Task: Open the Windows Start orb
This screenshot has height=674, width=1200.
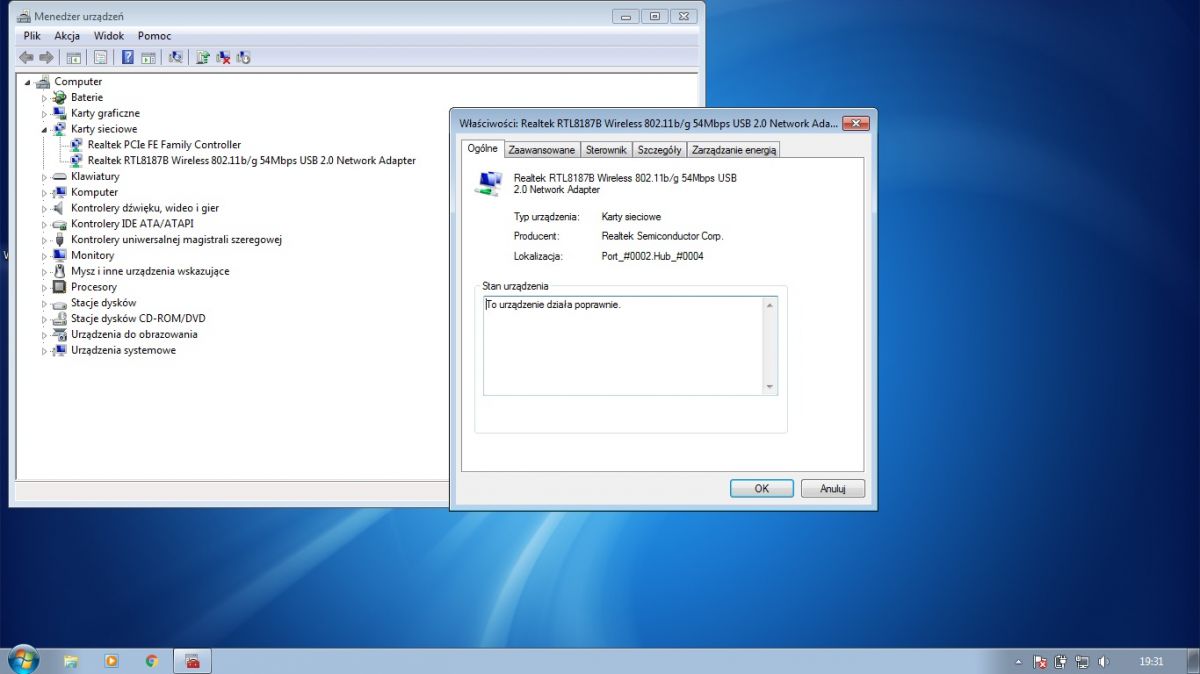Action: (x=22, y=660)
